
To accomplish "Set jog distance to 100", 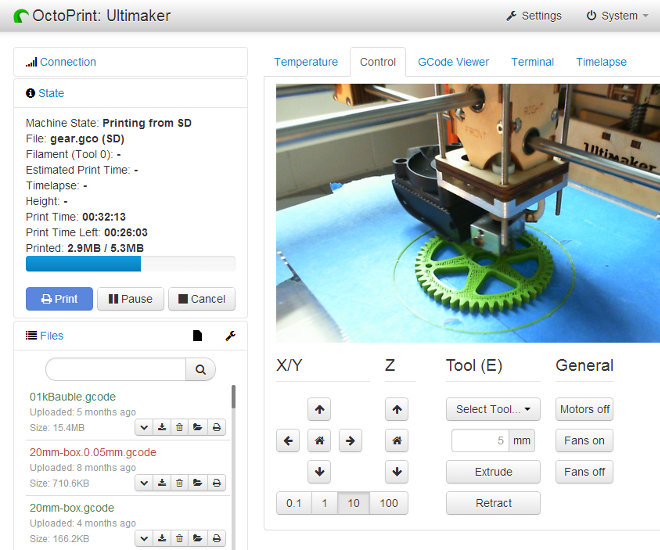I will (x=389, y=503).
